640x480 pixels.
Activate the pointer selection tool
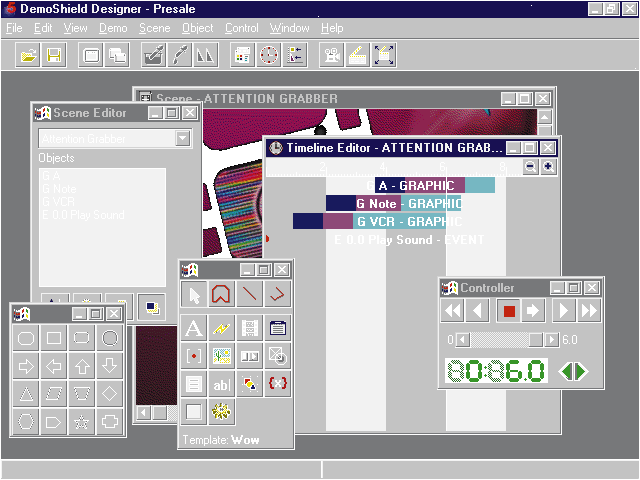point(194,295)
